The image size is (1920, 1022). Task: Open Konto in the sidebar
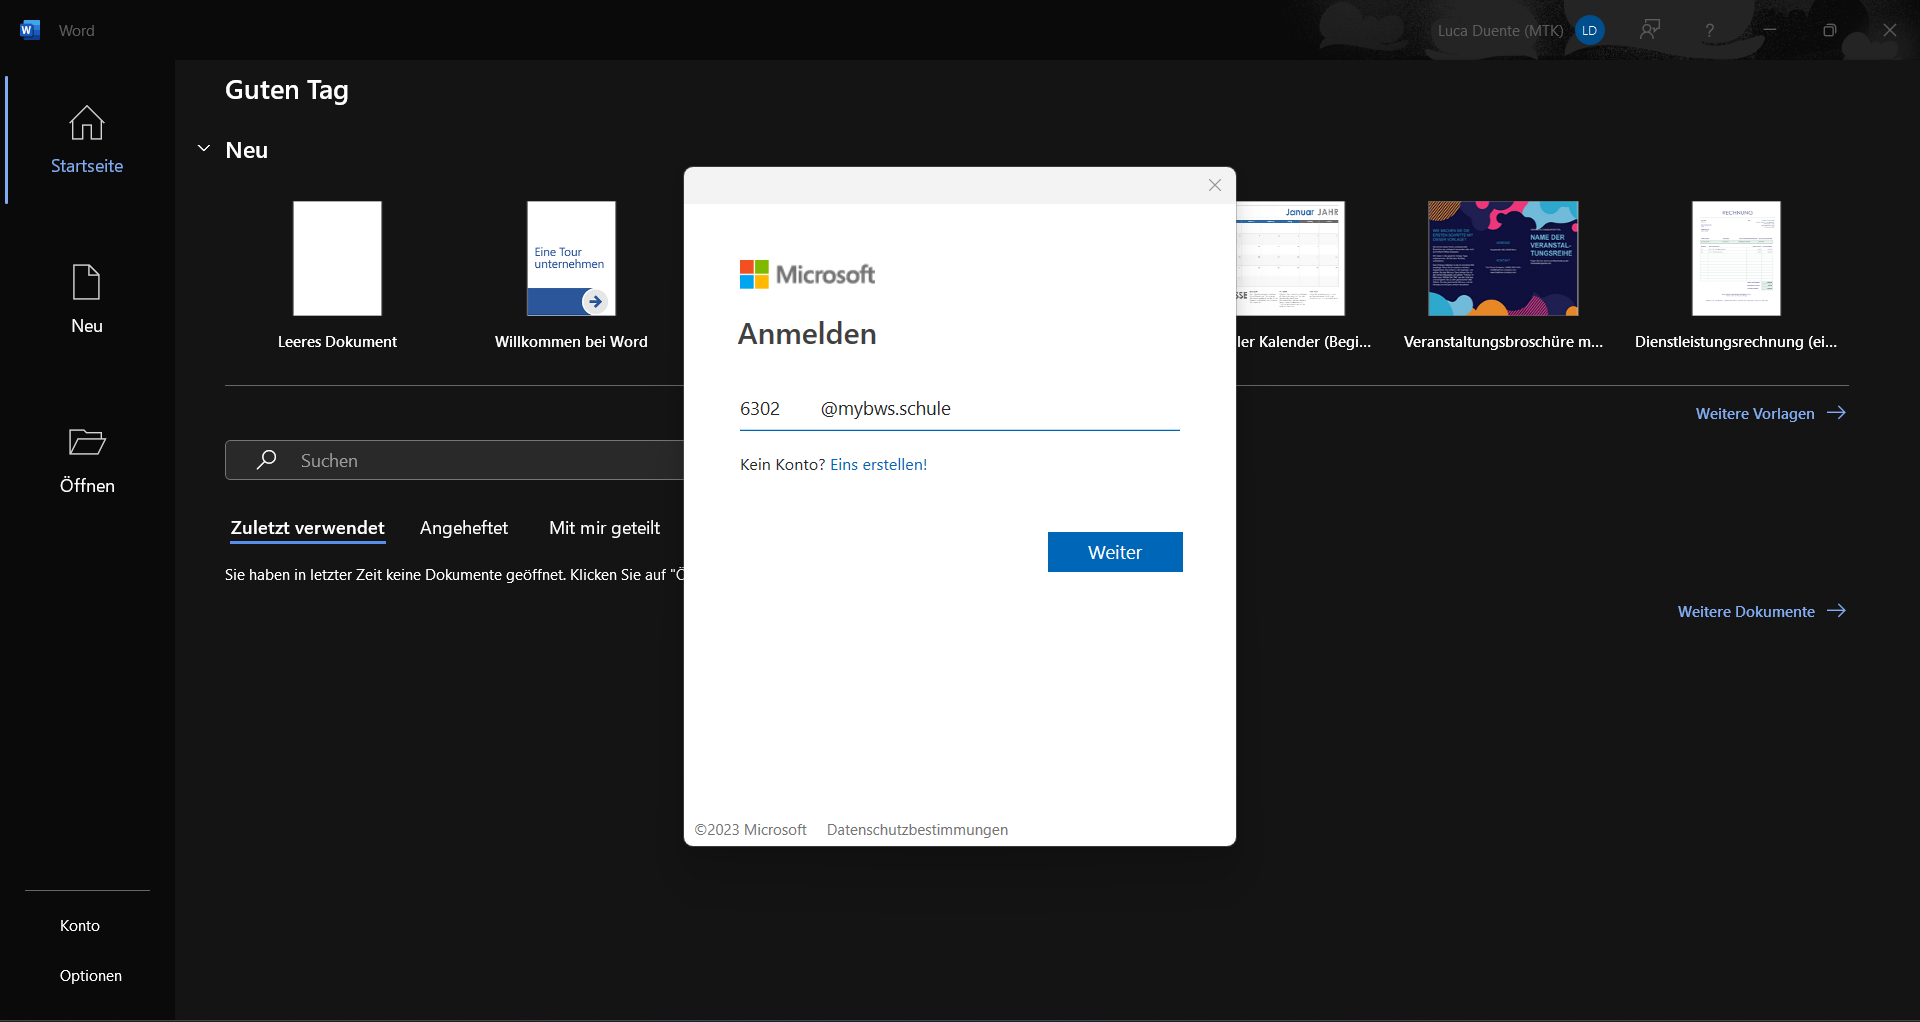80,926
